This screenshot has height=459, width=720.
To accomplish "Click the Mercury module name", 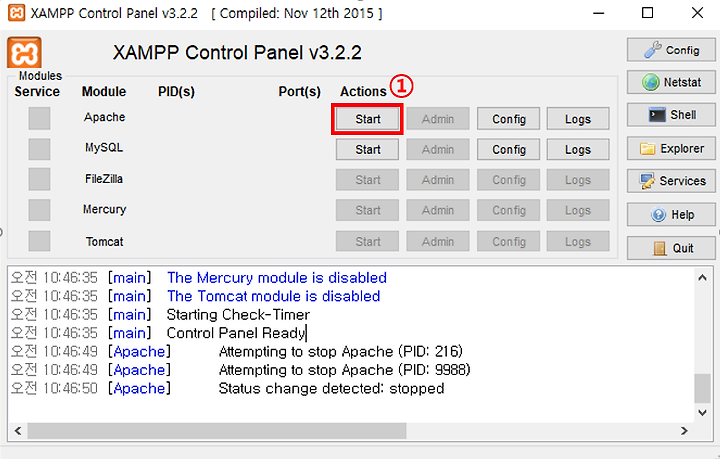I will coord(104,209).
